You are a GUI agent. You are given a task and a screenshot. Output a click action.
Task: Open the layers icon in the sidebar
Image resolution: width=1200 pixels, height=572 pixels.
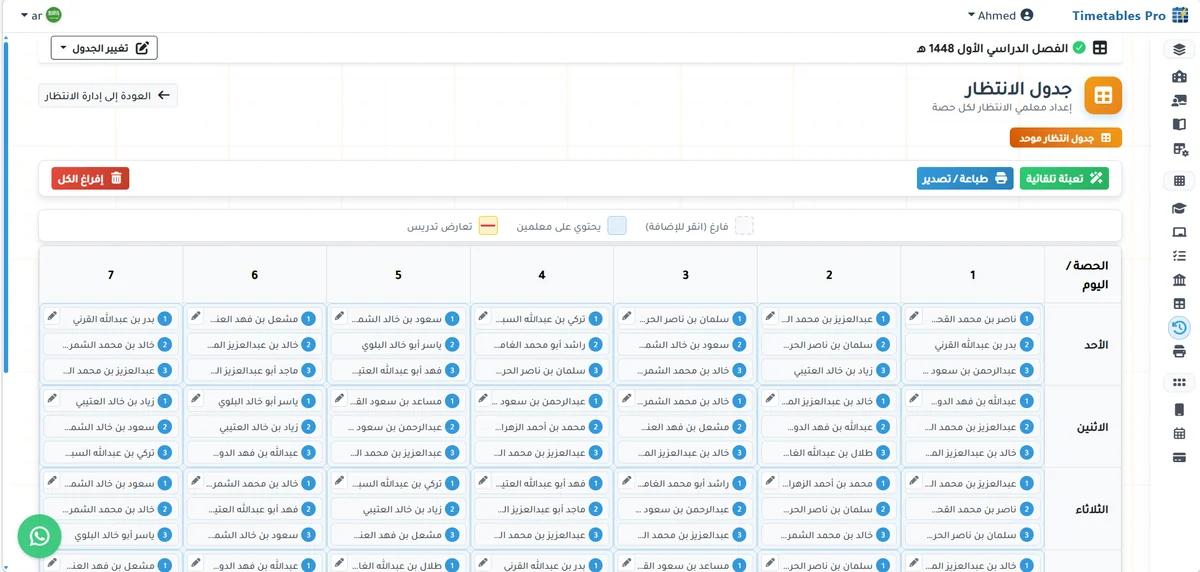tap(1179, 50)
